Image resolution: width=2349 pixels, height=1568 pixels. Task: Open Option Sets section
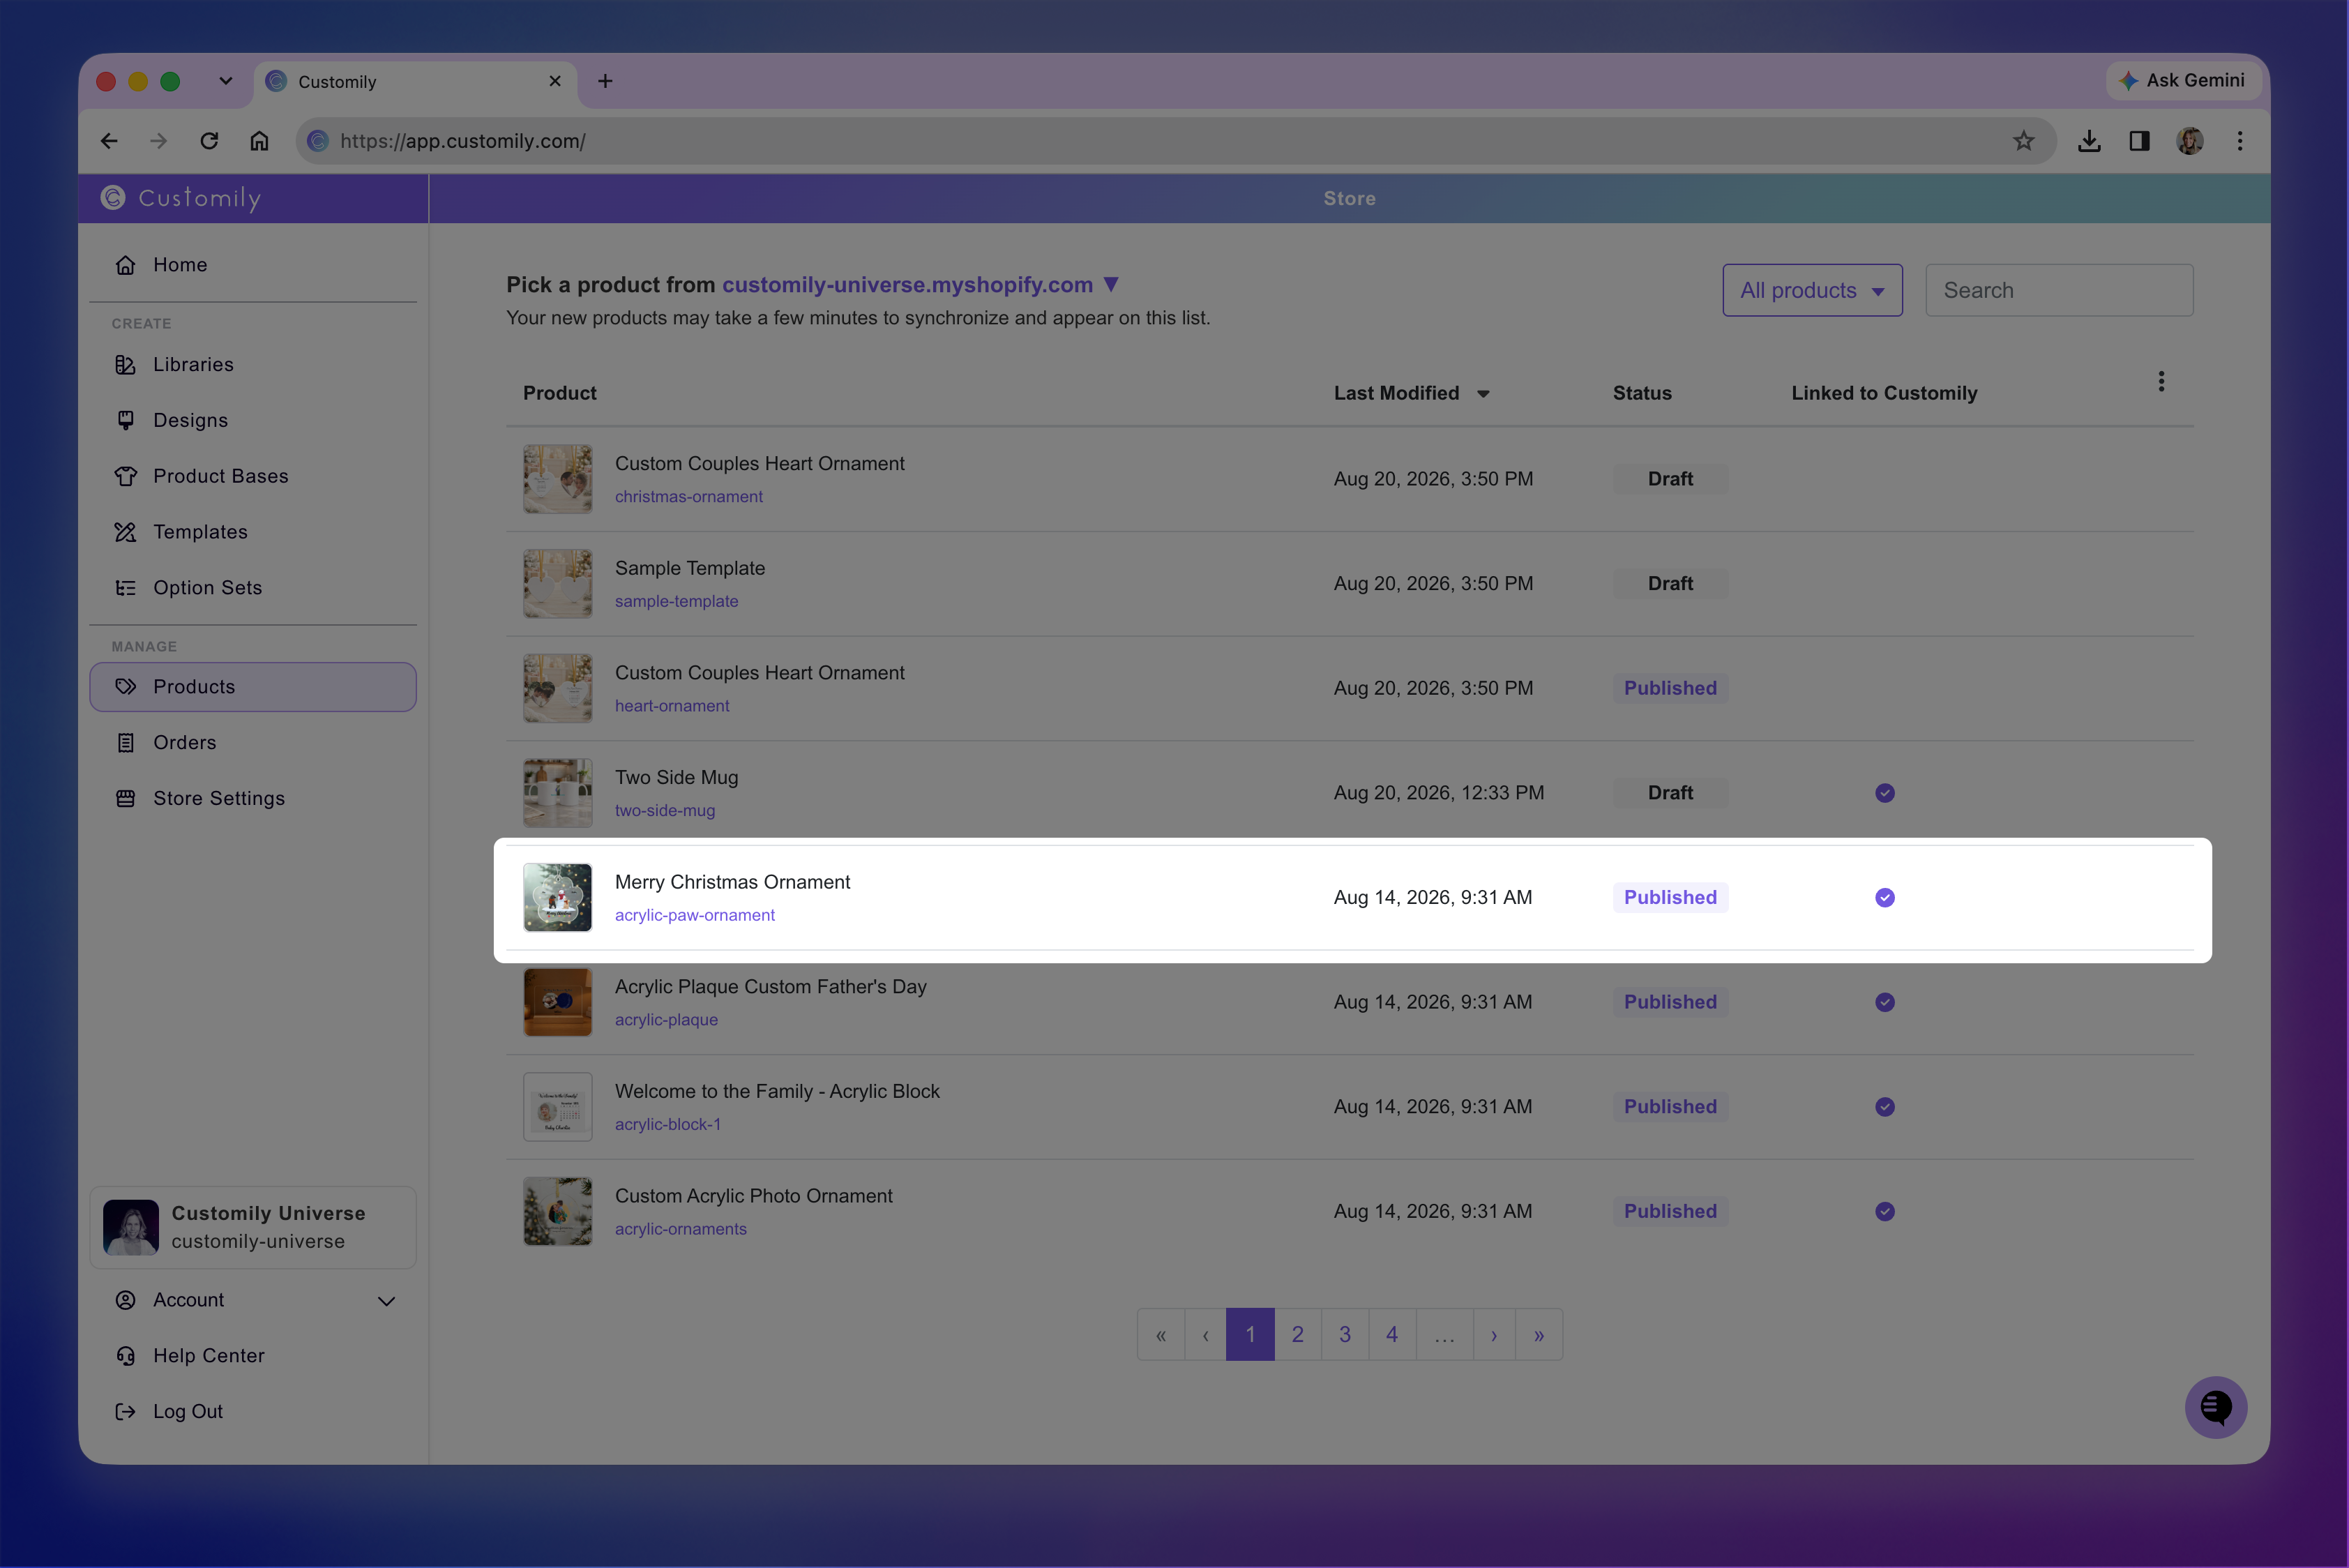(x=253, y=588)
